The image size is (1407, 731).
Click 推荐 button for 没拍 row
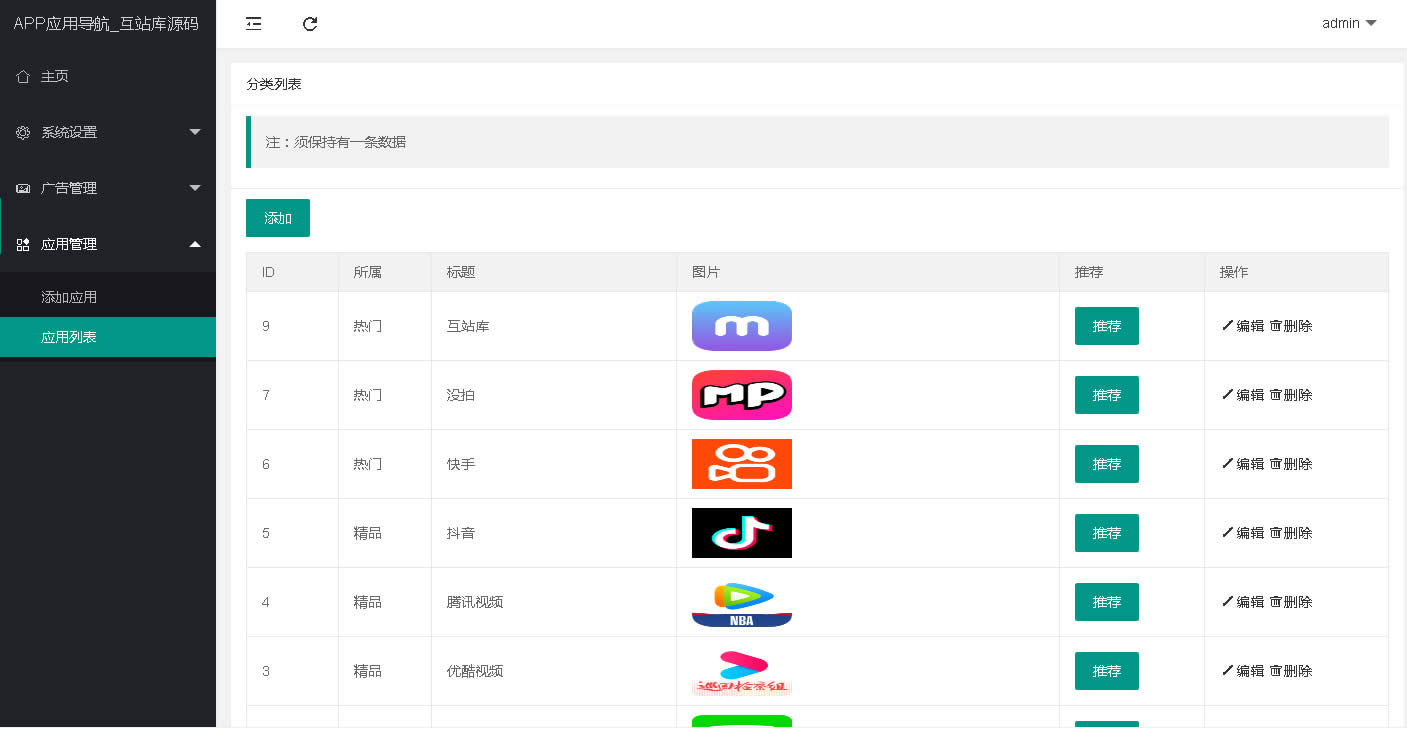[x=1107, y=395]
